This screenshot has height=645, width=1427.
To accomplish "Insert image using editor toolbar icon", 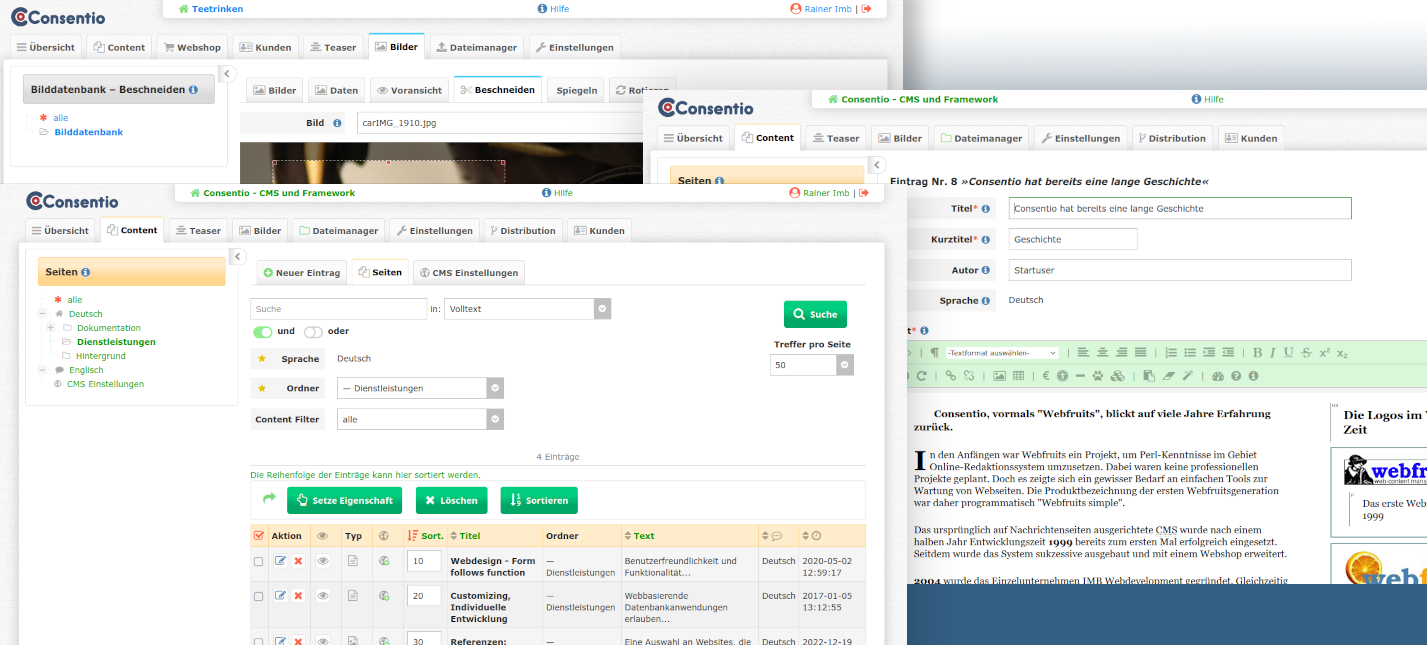I will 999,376.
